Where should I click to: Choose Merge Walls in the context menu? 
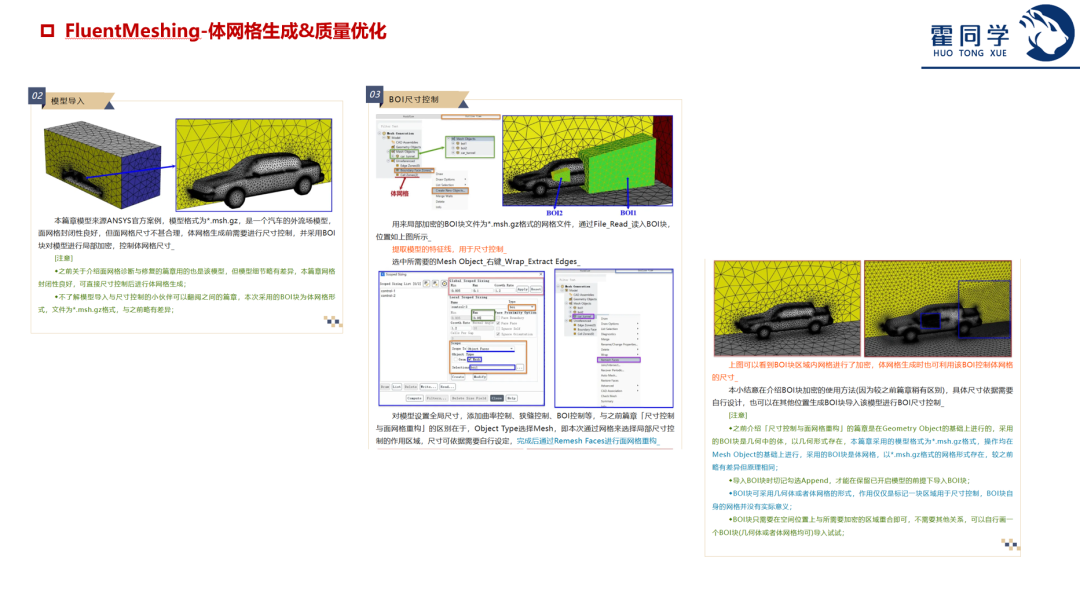tap(444, 196)
